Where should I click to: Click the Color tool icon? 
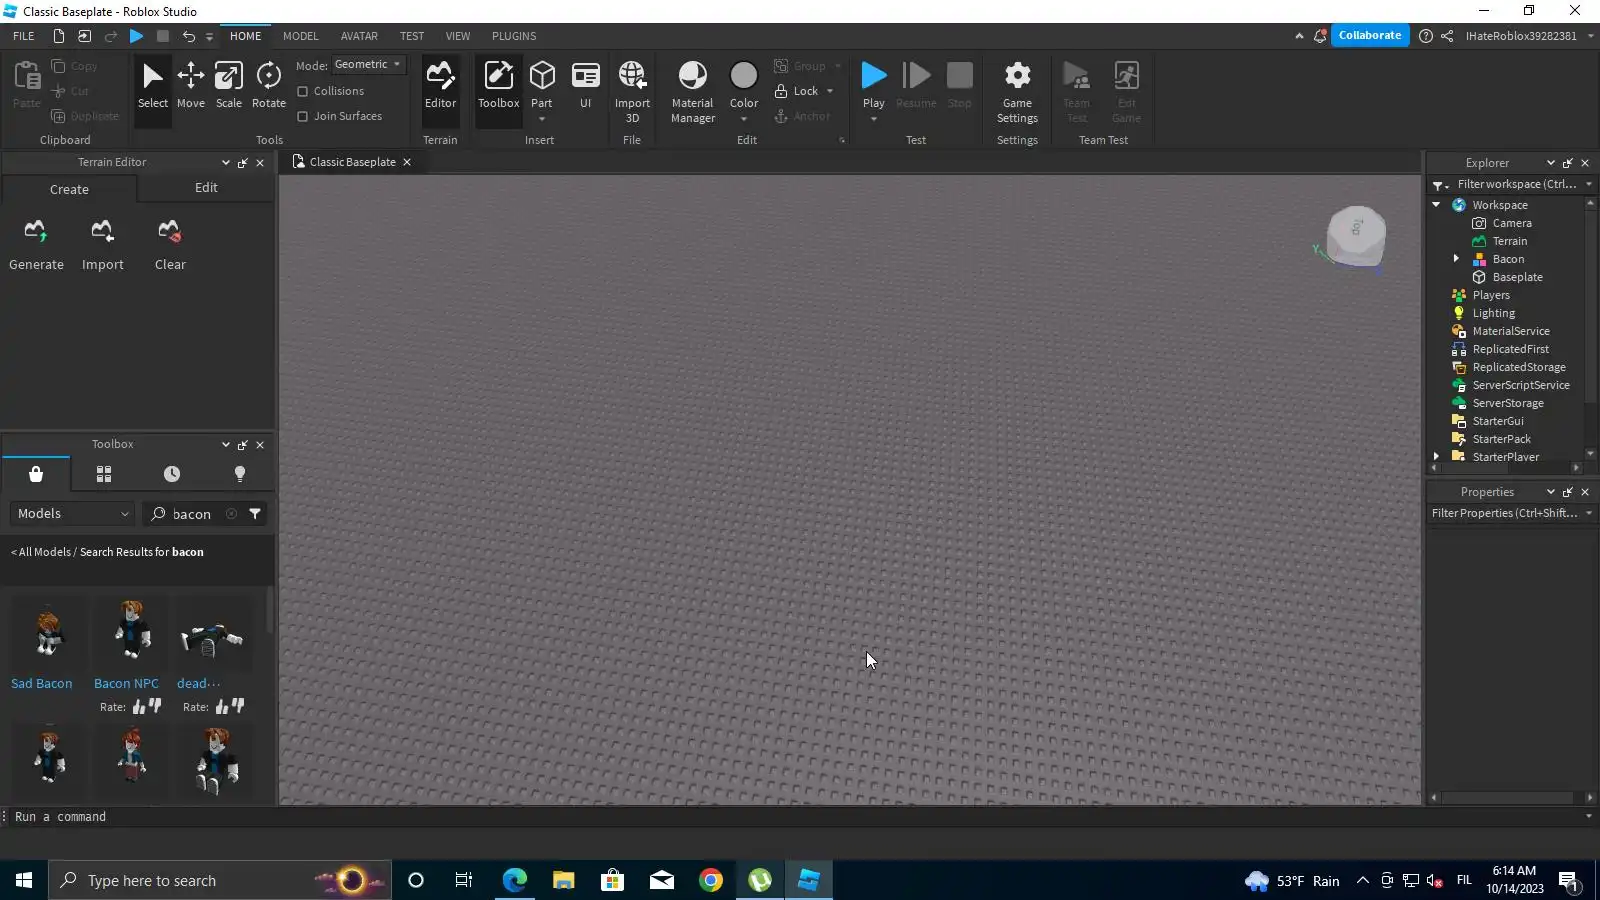tap(744, 76)
